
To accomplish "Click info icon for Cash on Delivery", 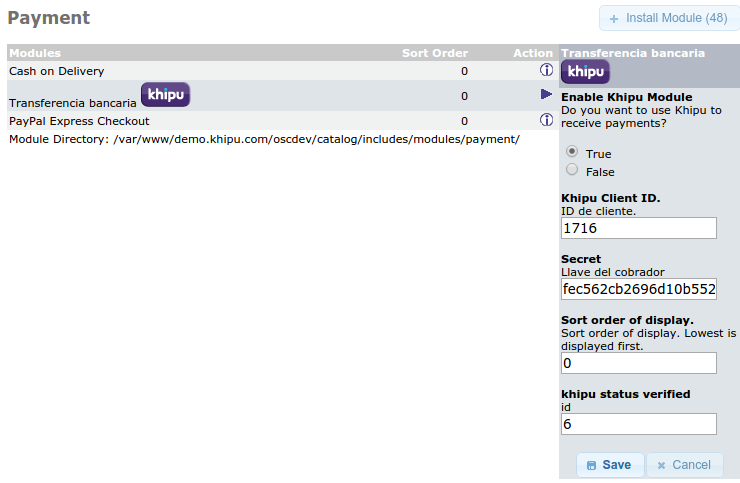I will 546,70.
